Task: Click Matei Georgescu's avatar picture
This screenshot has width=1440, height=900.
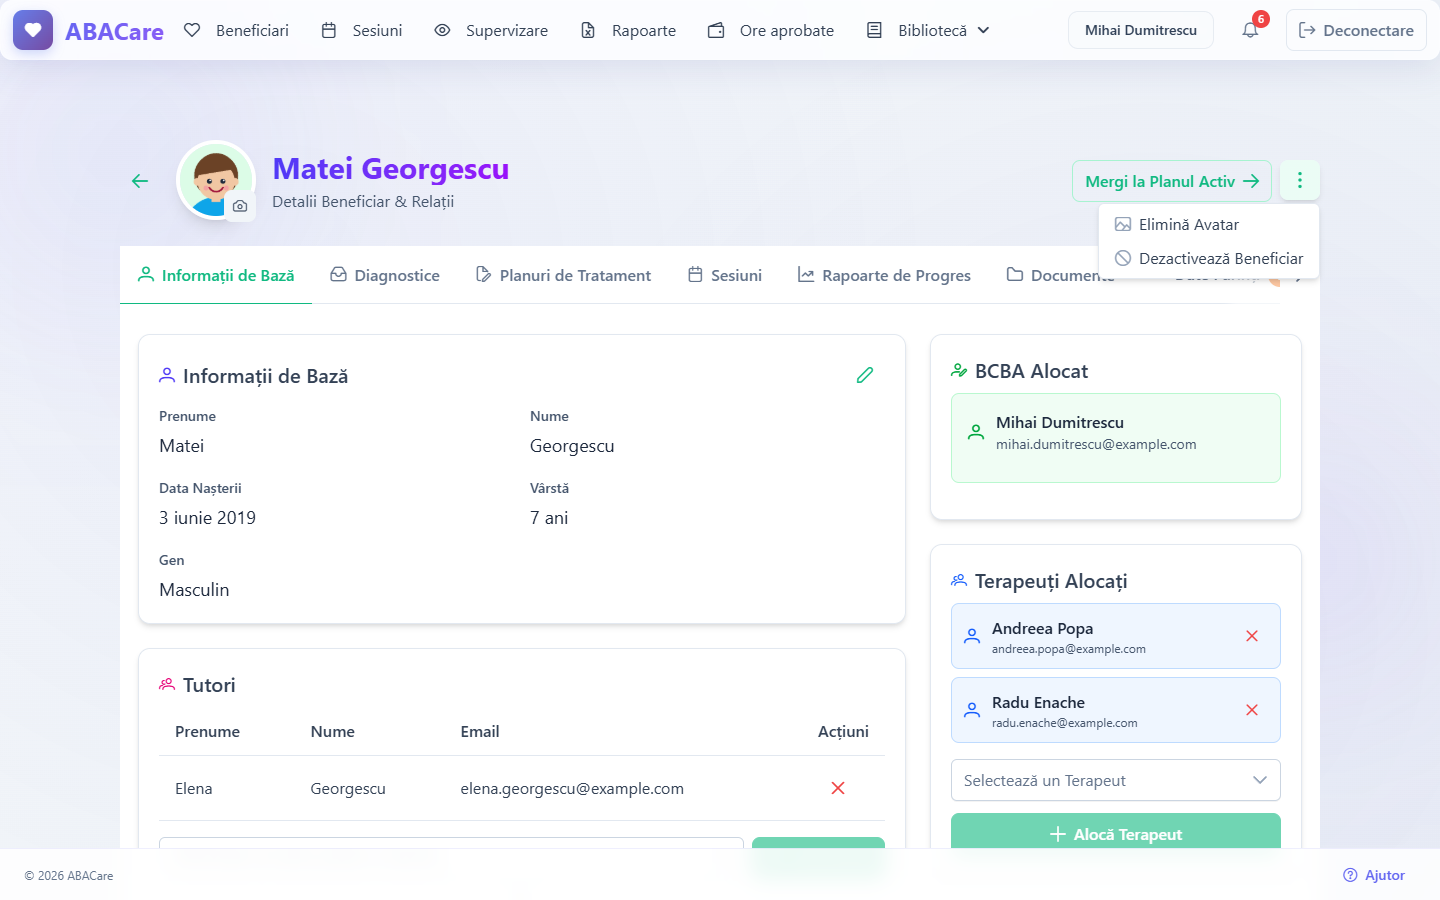Action: (215, 180)
